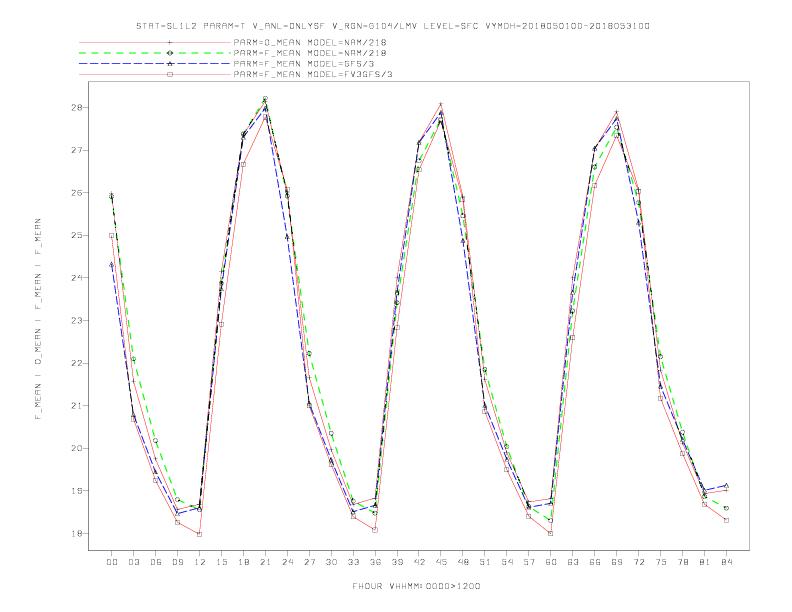Viewport: 792px width, 612px height.
Task: Click y-axis tick label 19
Action: [x=77, y=491]
